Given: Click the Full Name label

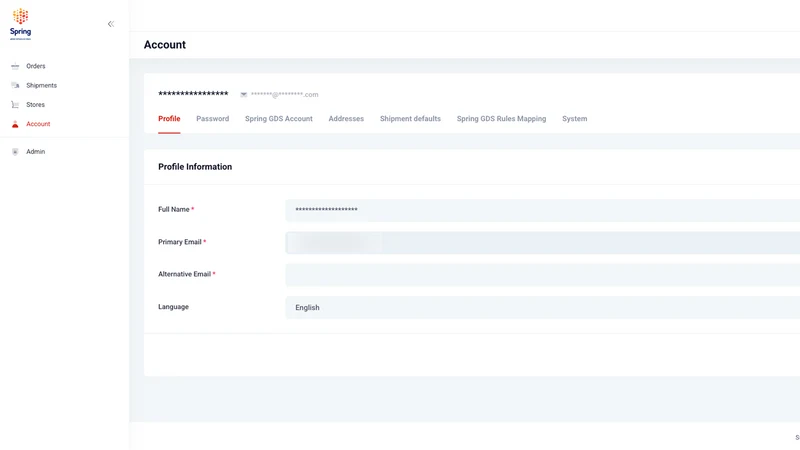Looking at the screenshot, I should pos(173,209).
